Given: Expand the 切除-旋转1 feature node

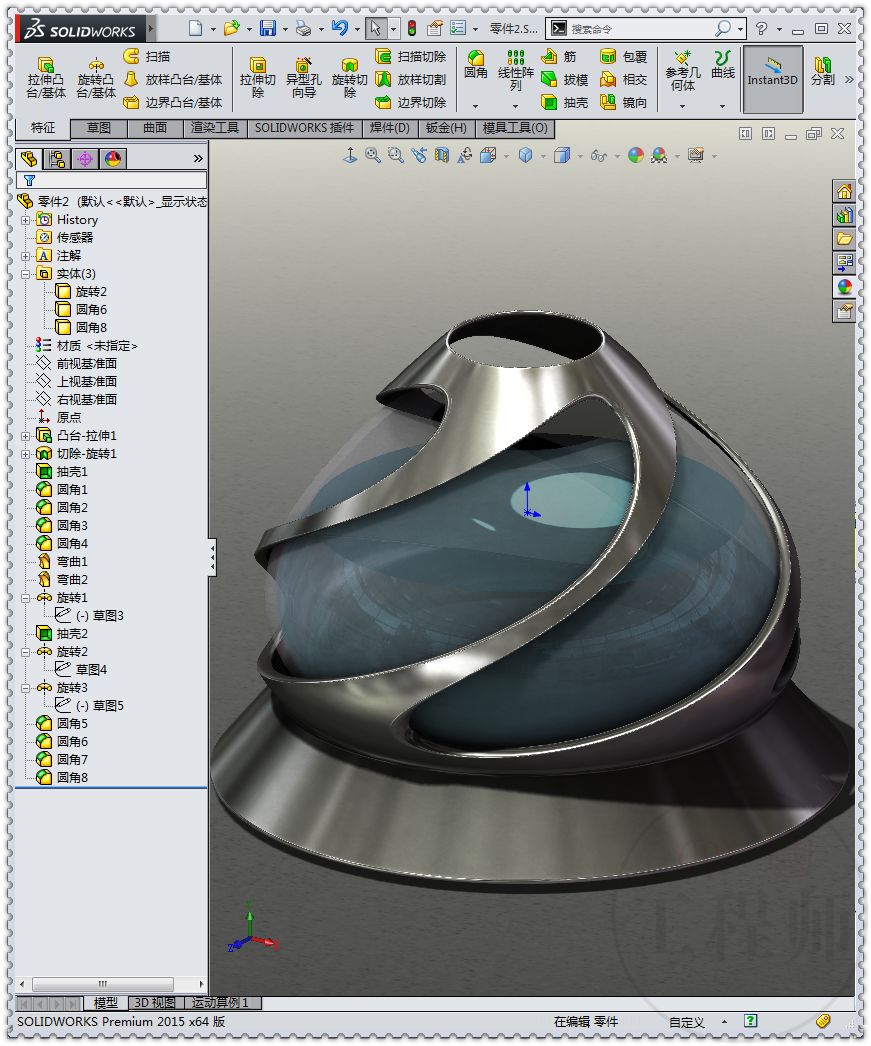Looking at the screenshot, I should click(25, 454).
